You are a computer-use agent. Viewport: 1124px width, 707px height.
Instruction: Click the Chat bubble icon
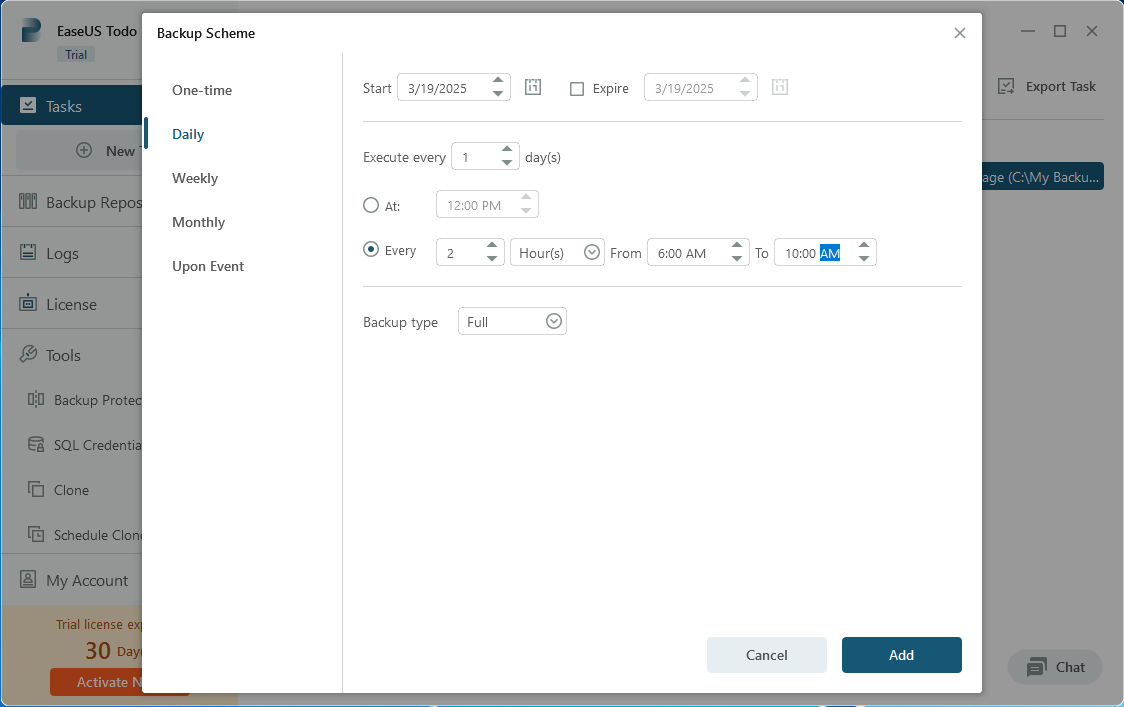[1037, 668]
